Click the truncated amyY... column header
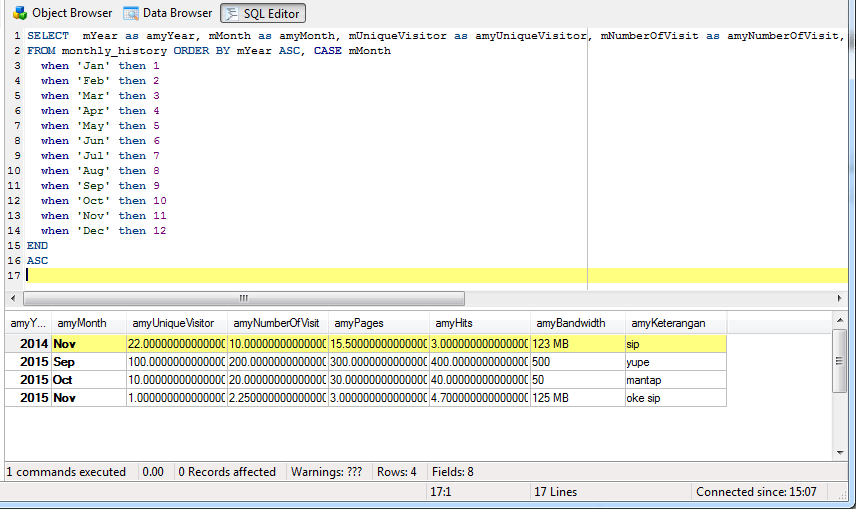 tap(28, 323)
